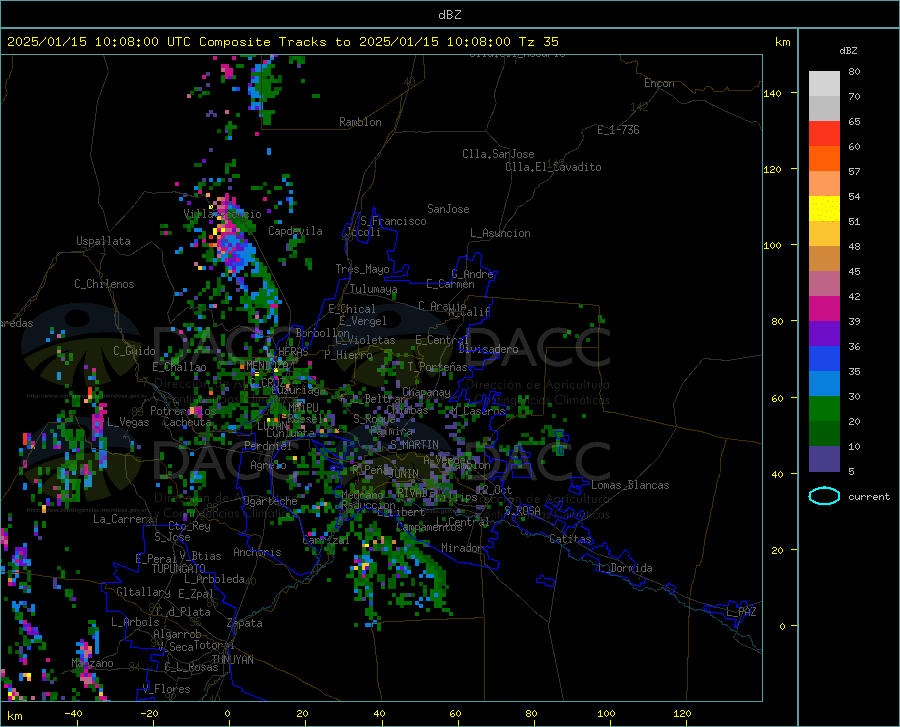
Task: Click the 100 km tick on vertical axis
Action: (x=773, y=245)
